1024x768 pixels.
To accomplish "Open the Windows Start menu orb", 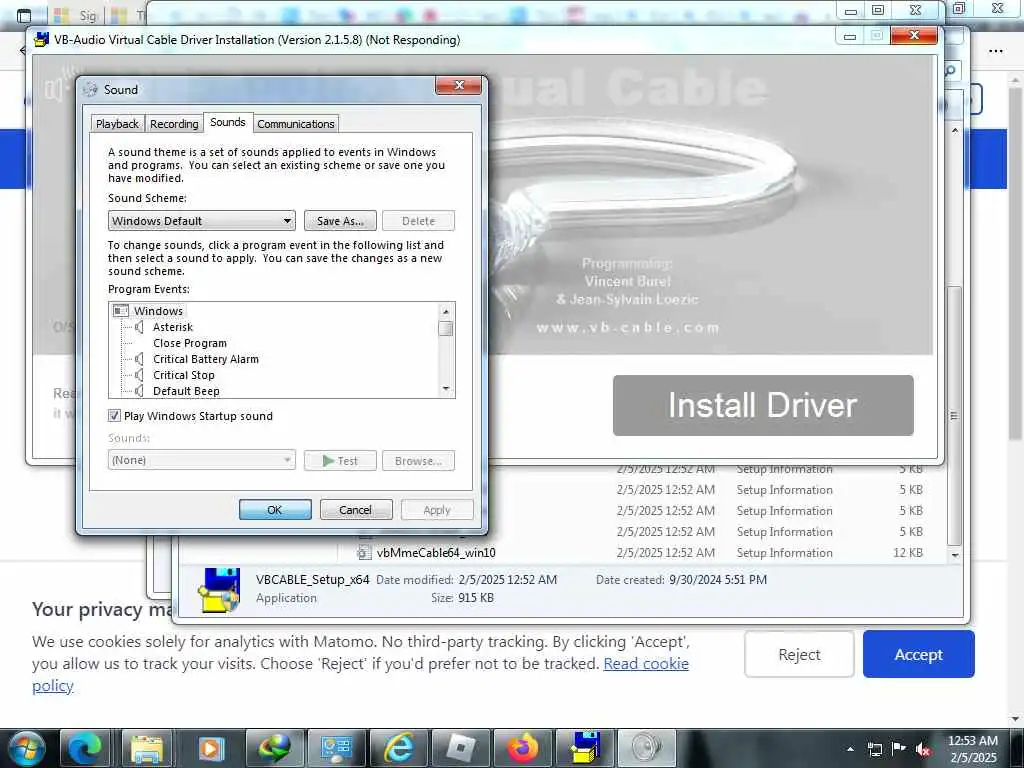I will [x=27, y=748].
